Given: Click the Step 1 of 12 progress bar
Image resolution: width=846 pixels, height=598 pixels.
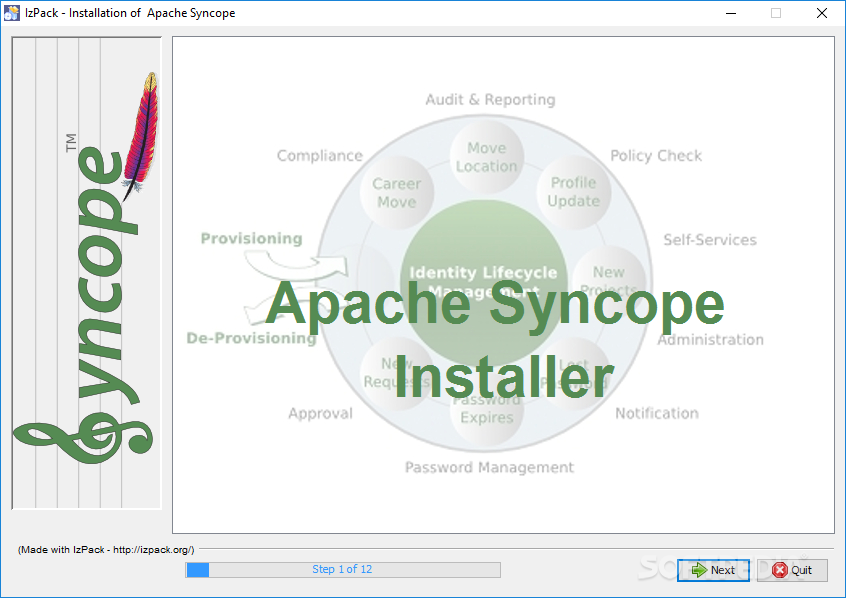Looking at the screenshot, I should click(343, 569).
